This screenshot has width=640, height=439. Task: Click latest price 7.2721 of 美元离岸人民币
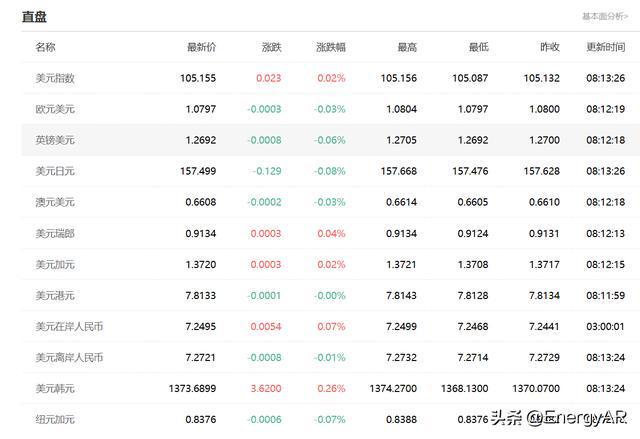[200, 357]
